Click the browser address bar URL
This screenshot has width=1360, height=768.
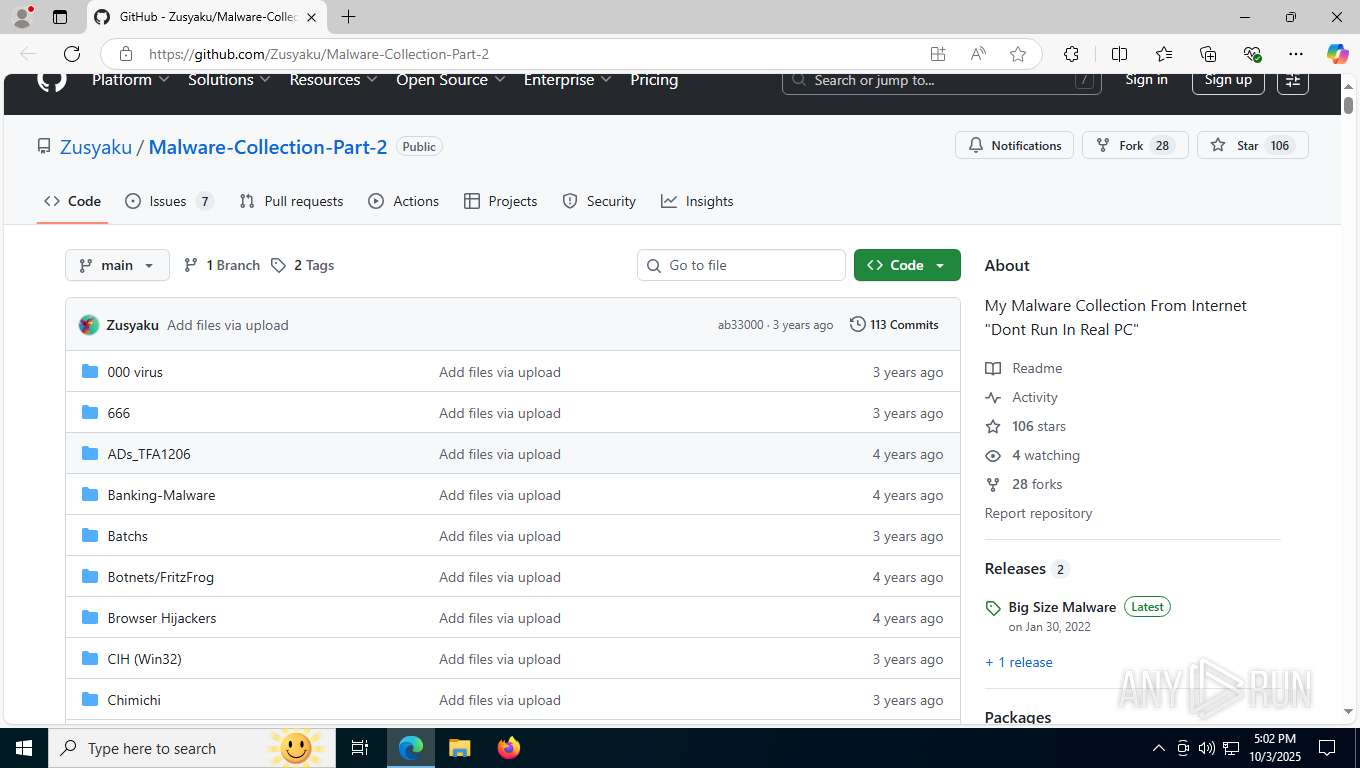pos(319,54)
